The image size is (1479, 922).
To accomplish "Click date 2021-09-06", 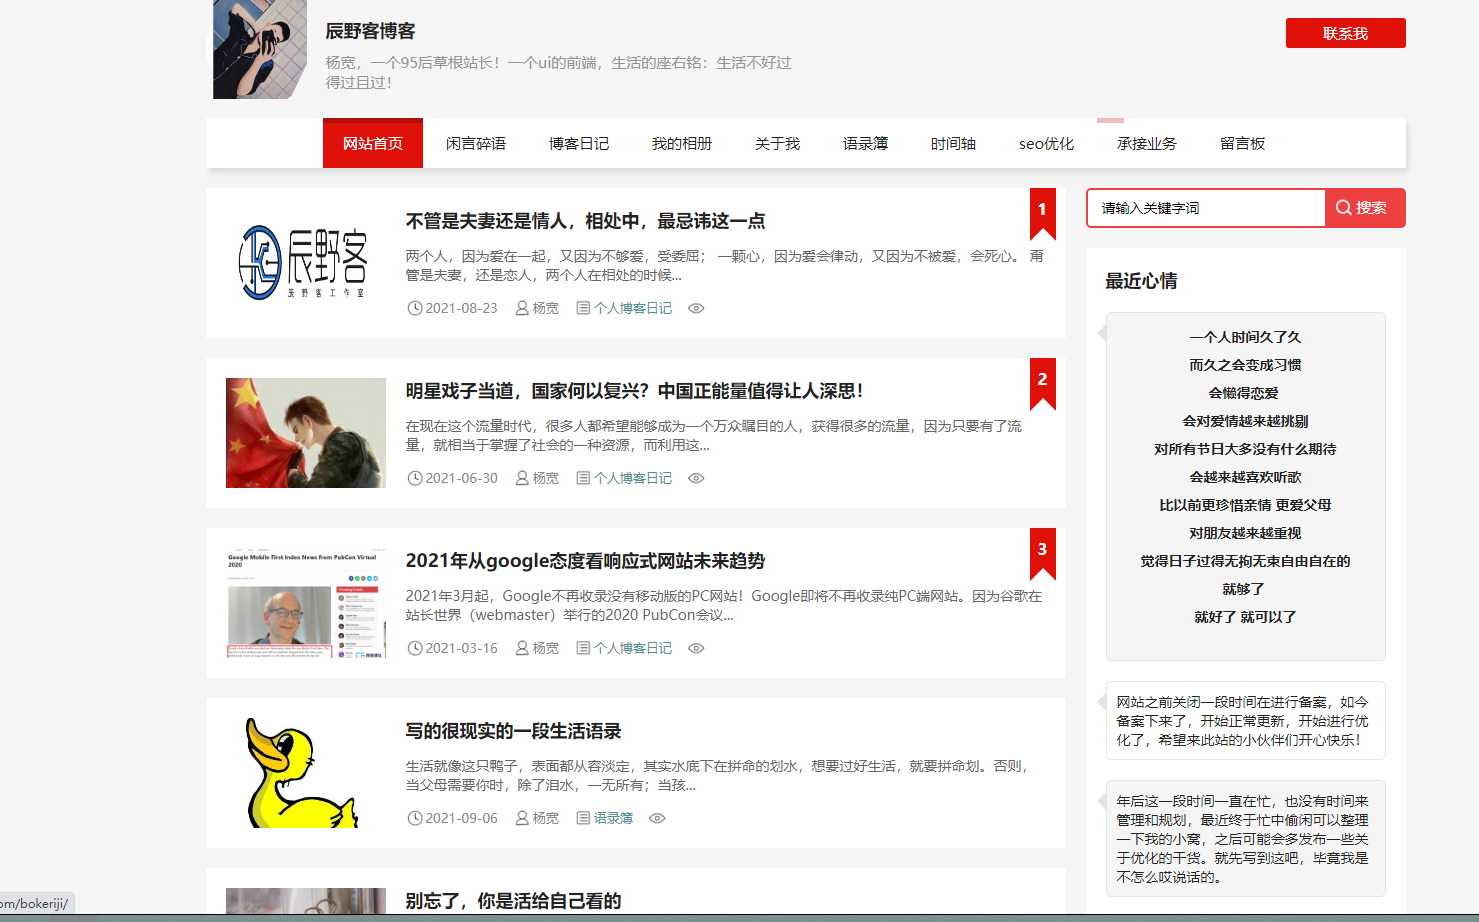I will pos(461,818).
